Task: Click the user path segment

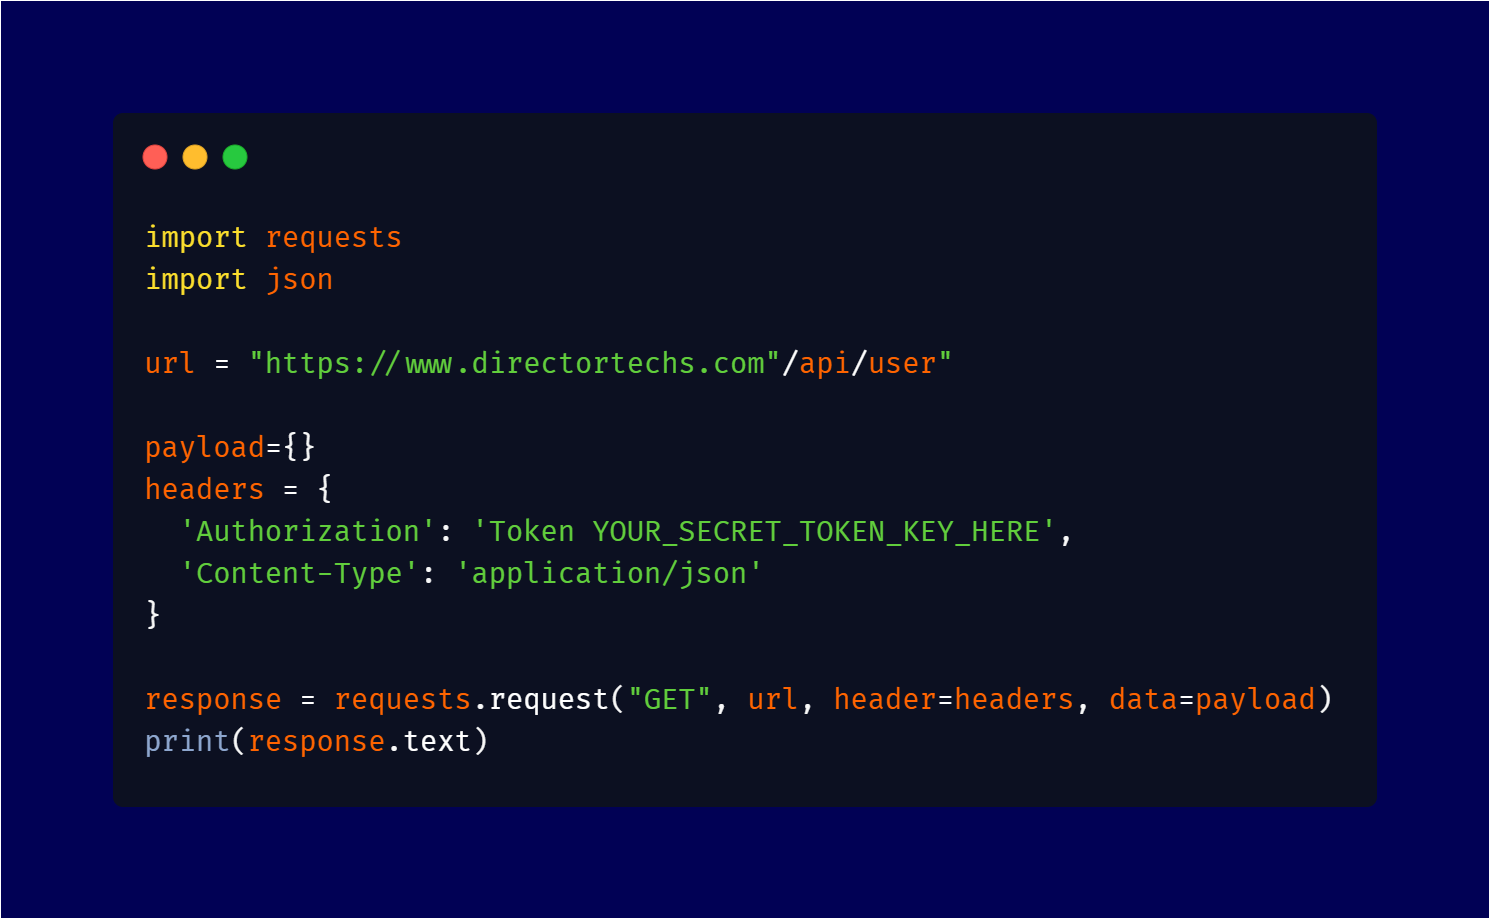Action: 902,363
